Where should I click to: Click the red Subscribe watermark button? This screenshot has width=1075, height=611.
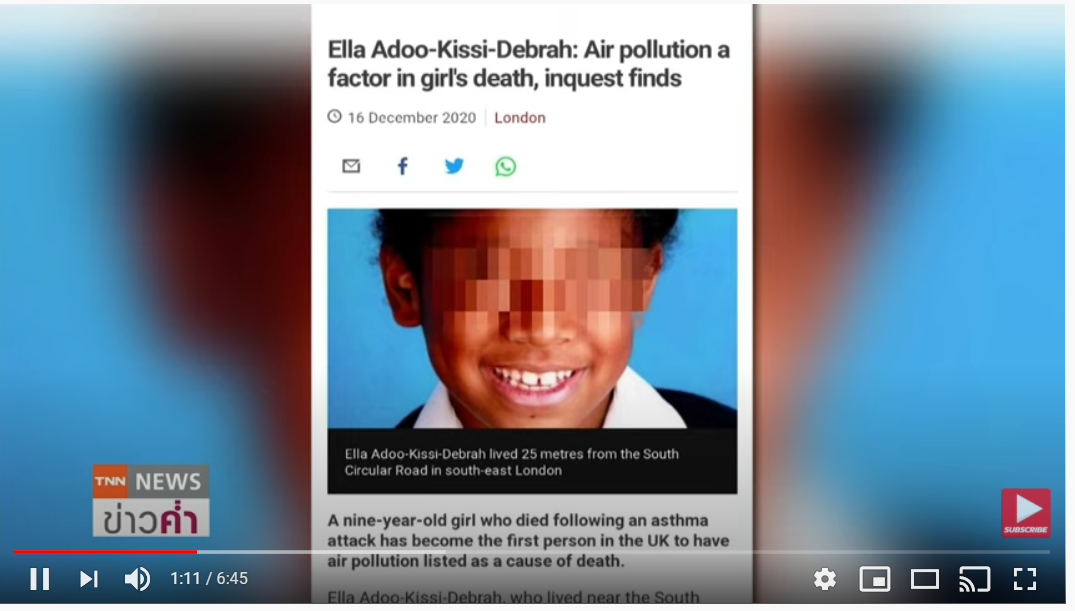pos(1026,512)
